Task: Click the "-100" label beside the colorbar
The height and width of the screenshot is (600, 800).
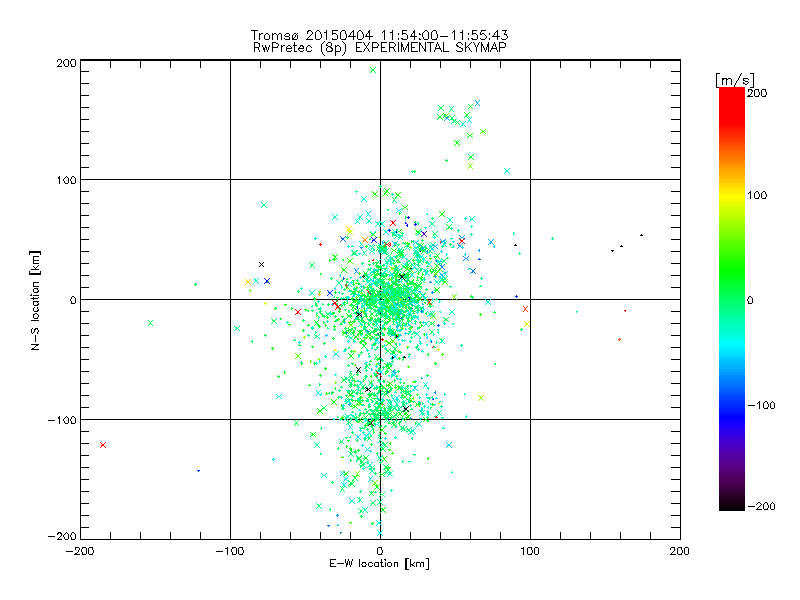Action: pos(761,406)
